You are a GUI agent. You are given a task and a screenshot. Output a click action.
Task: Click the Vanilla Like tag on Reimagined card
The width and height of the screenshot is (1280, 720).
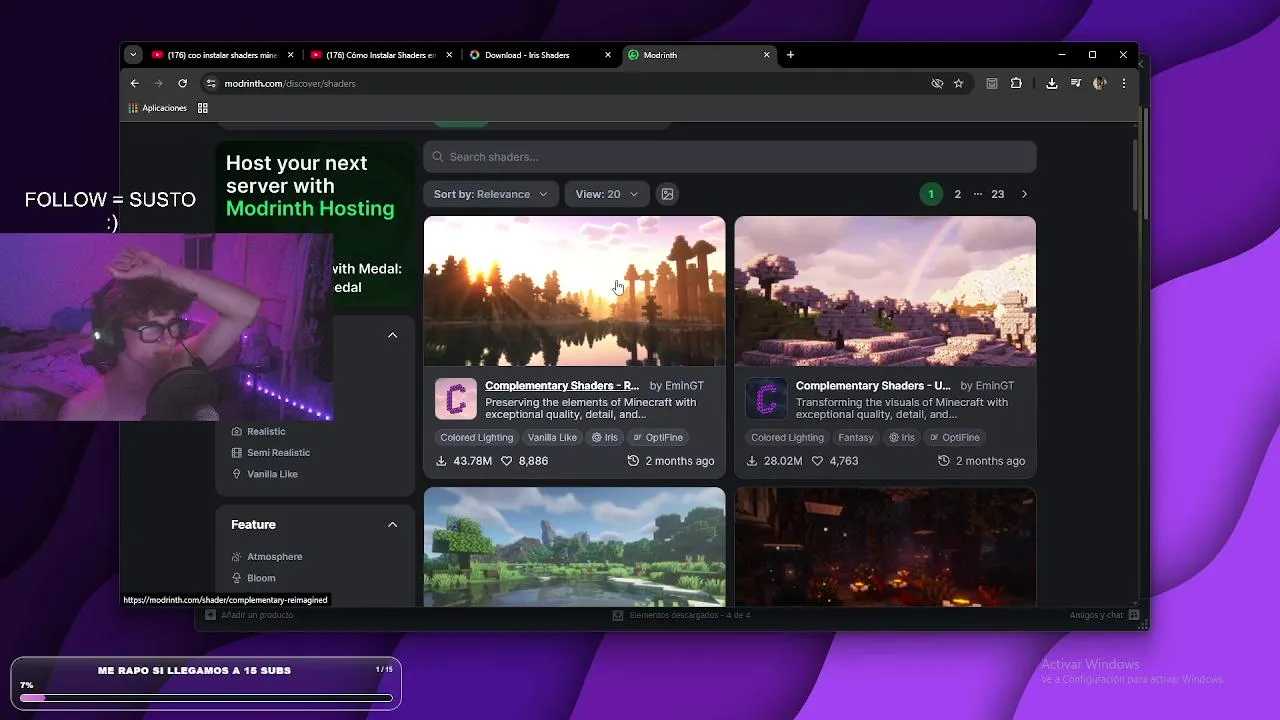pos(552,437)
